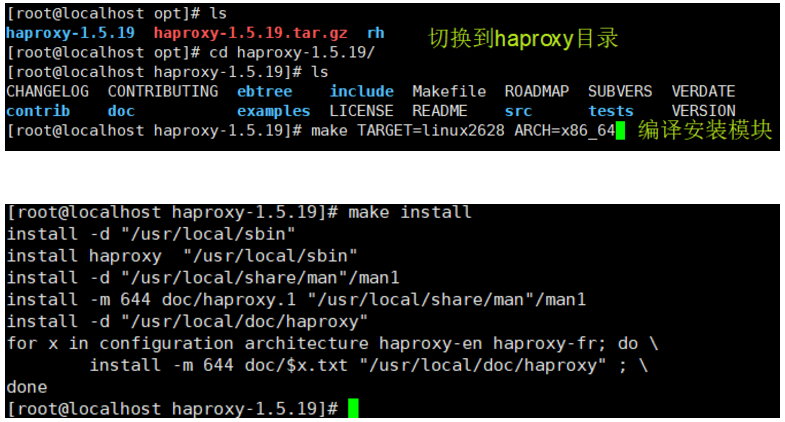
Task: Click the 编译安装模块 annotation
Action: pyautogui.click(x=704, y=131)
